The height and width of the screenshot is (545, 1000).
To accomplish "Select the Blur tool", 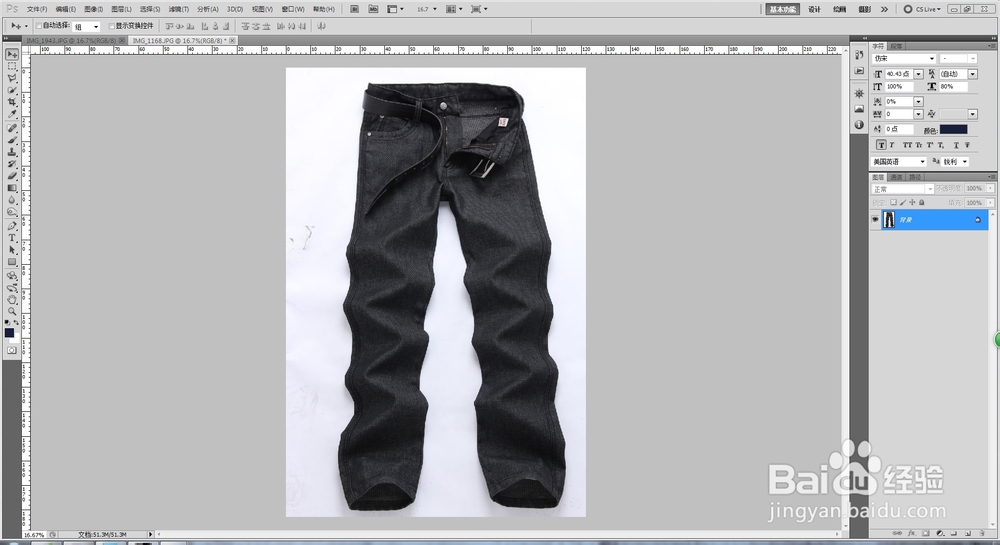I will (11, 200).
